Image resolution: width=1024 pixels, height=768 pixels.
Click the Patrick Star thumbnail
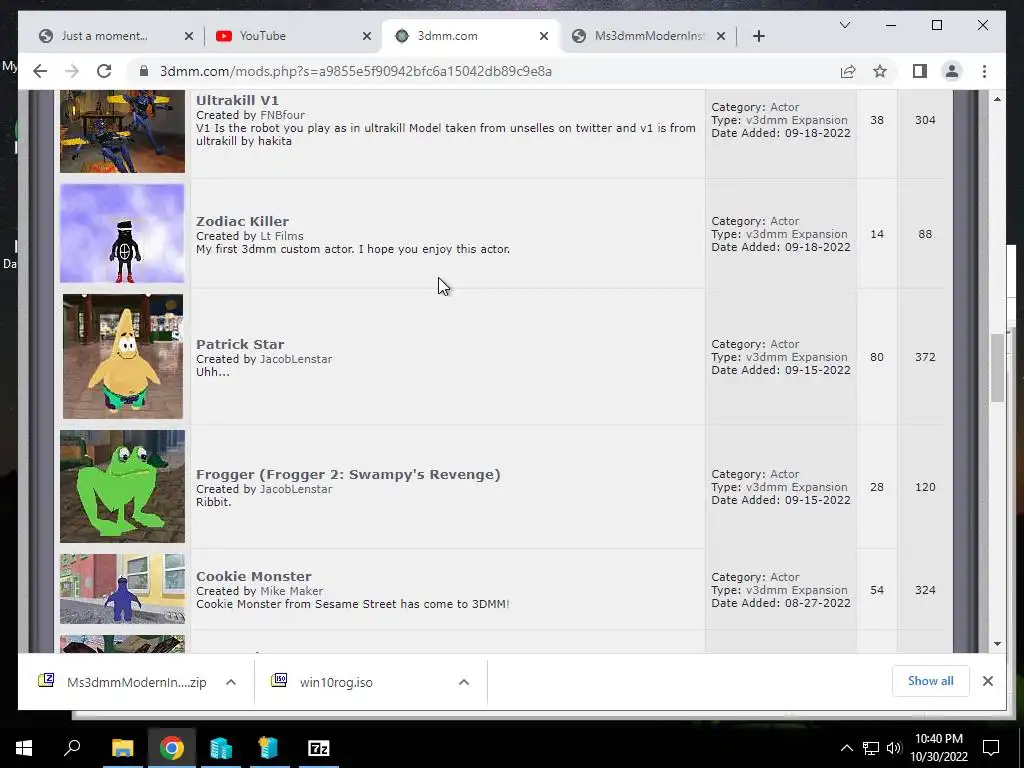123,356
